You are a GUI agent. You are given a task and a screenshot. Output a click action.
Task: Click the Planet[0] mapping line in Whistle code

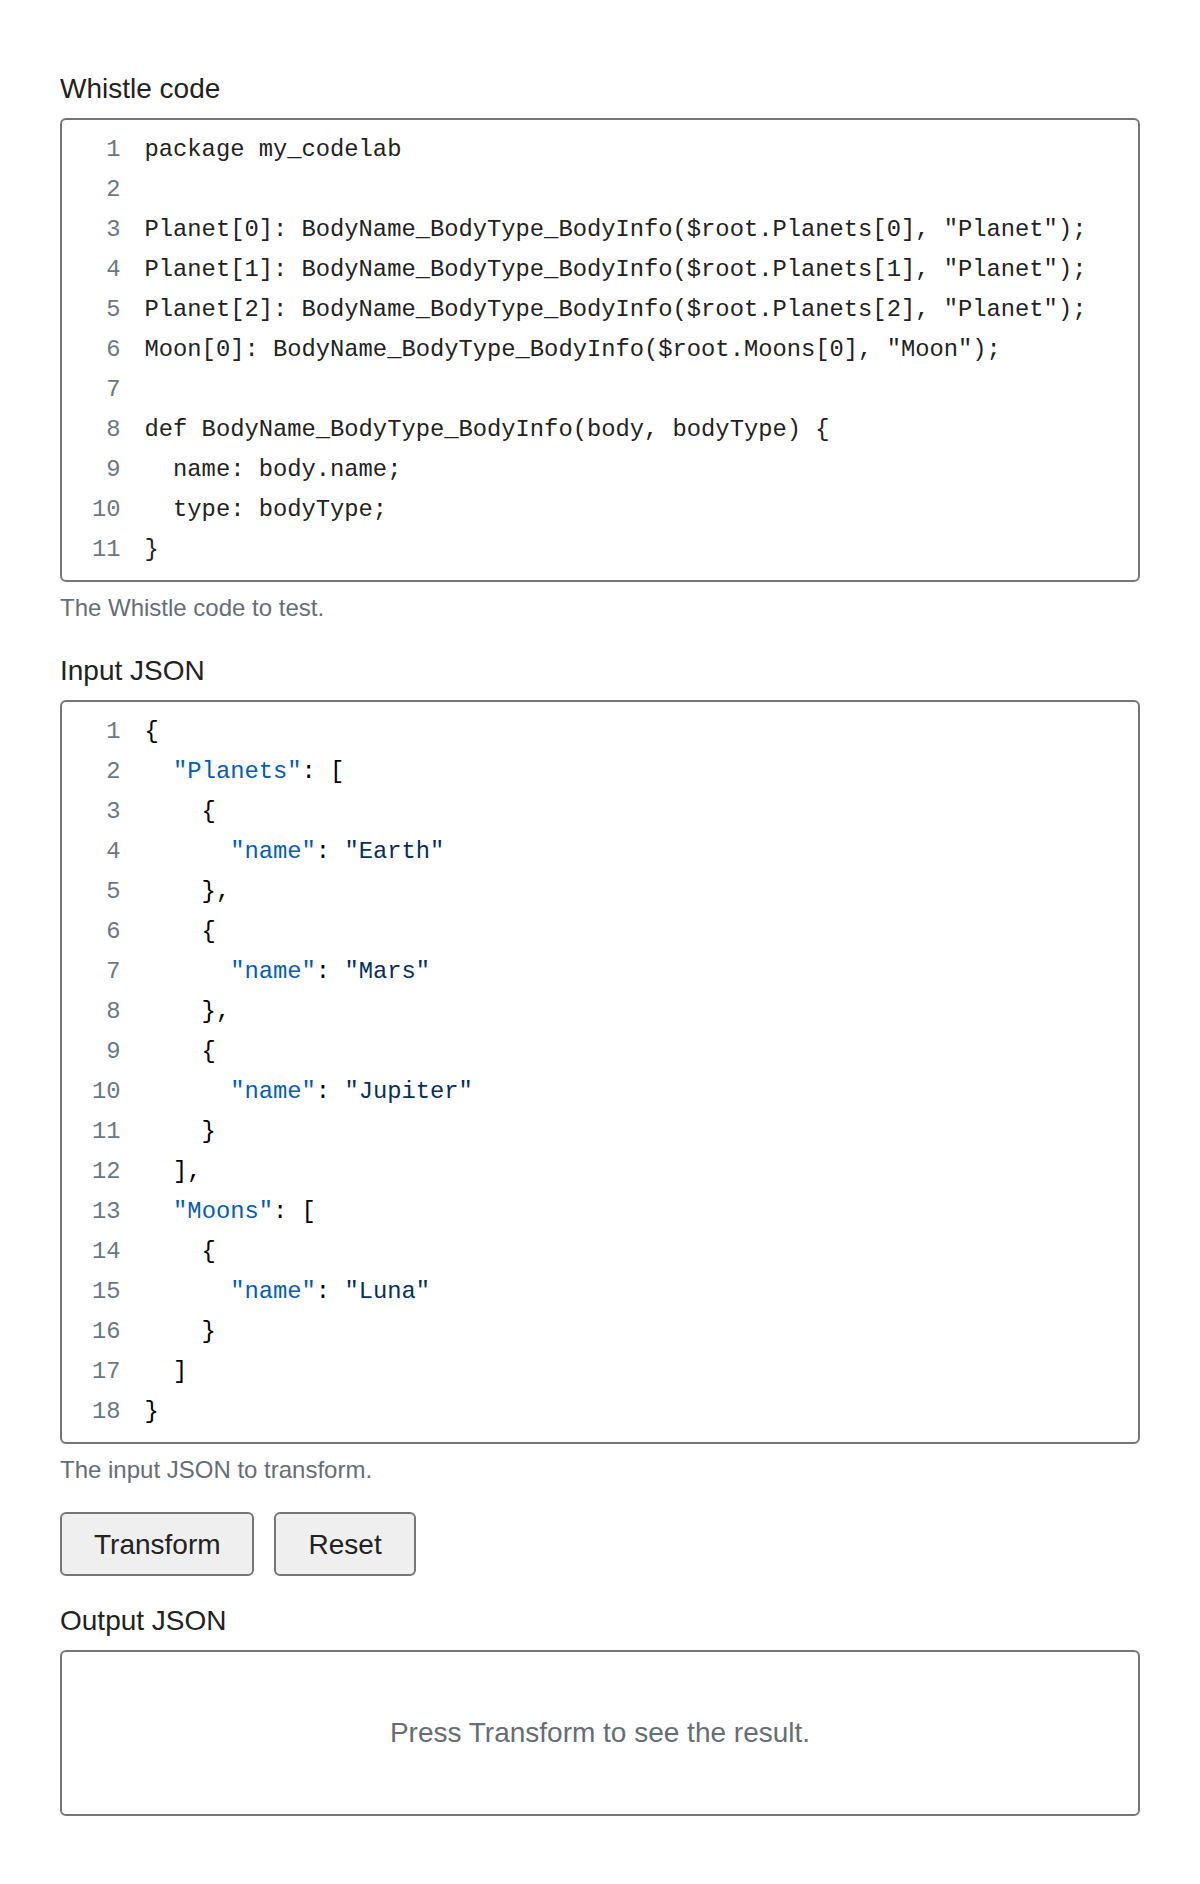615,229
